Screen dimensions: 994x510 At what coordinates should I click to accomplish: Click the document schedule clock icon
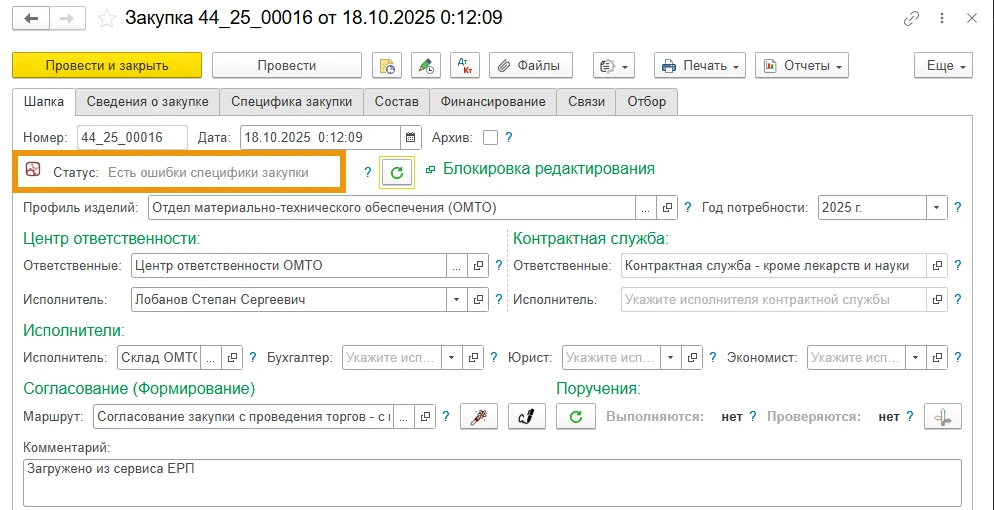[x=387, y=65]
